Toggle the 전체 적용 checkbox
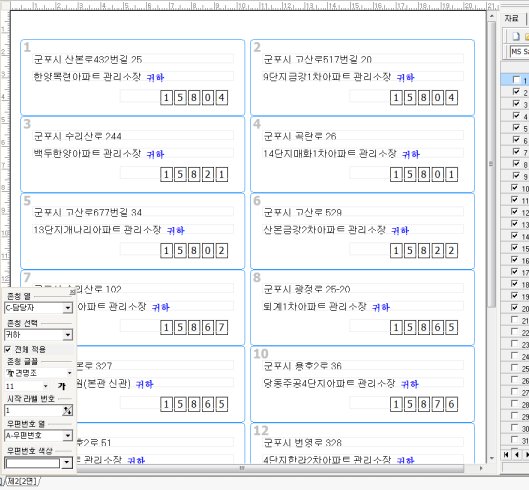This screenshot has height=490, width=529. coord(8,349)
